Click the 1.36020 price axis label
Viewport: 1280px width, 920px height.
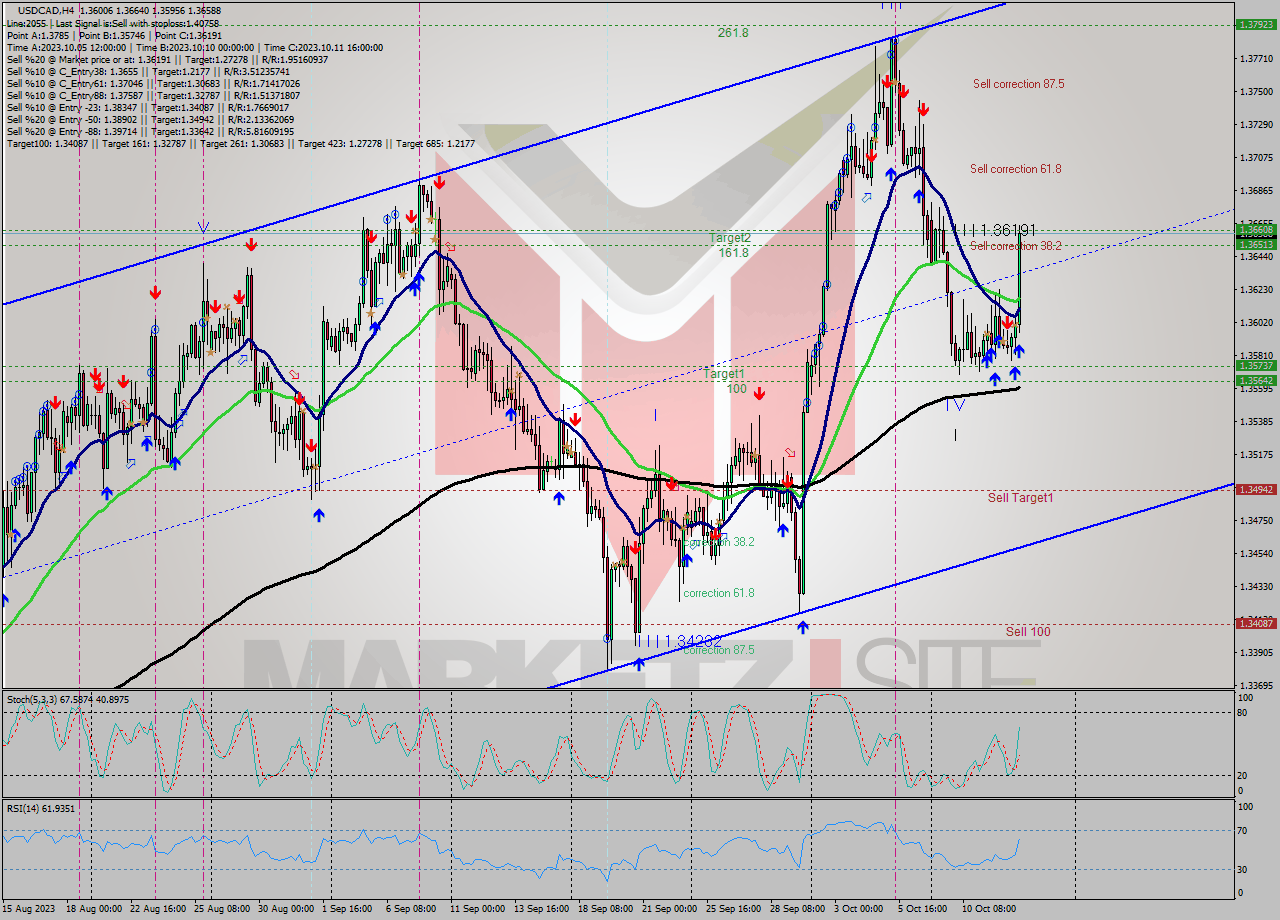pyautogui.click(x=1256, y=323)
